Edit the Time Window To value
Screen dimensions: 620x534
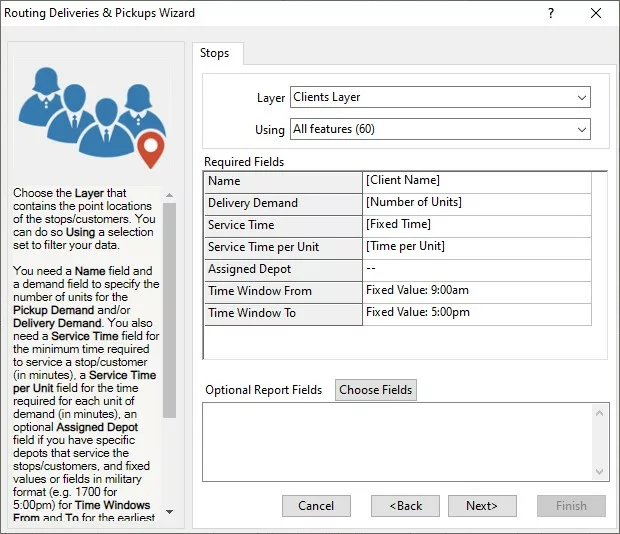(477, 313)
